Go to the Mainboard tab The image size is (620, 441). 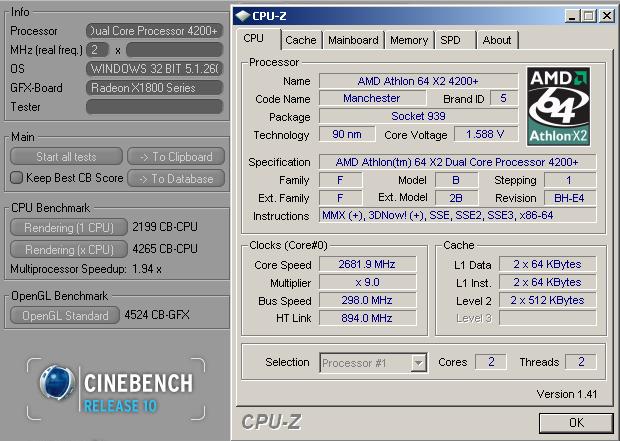[x=353, y=40]
